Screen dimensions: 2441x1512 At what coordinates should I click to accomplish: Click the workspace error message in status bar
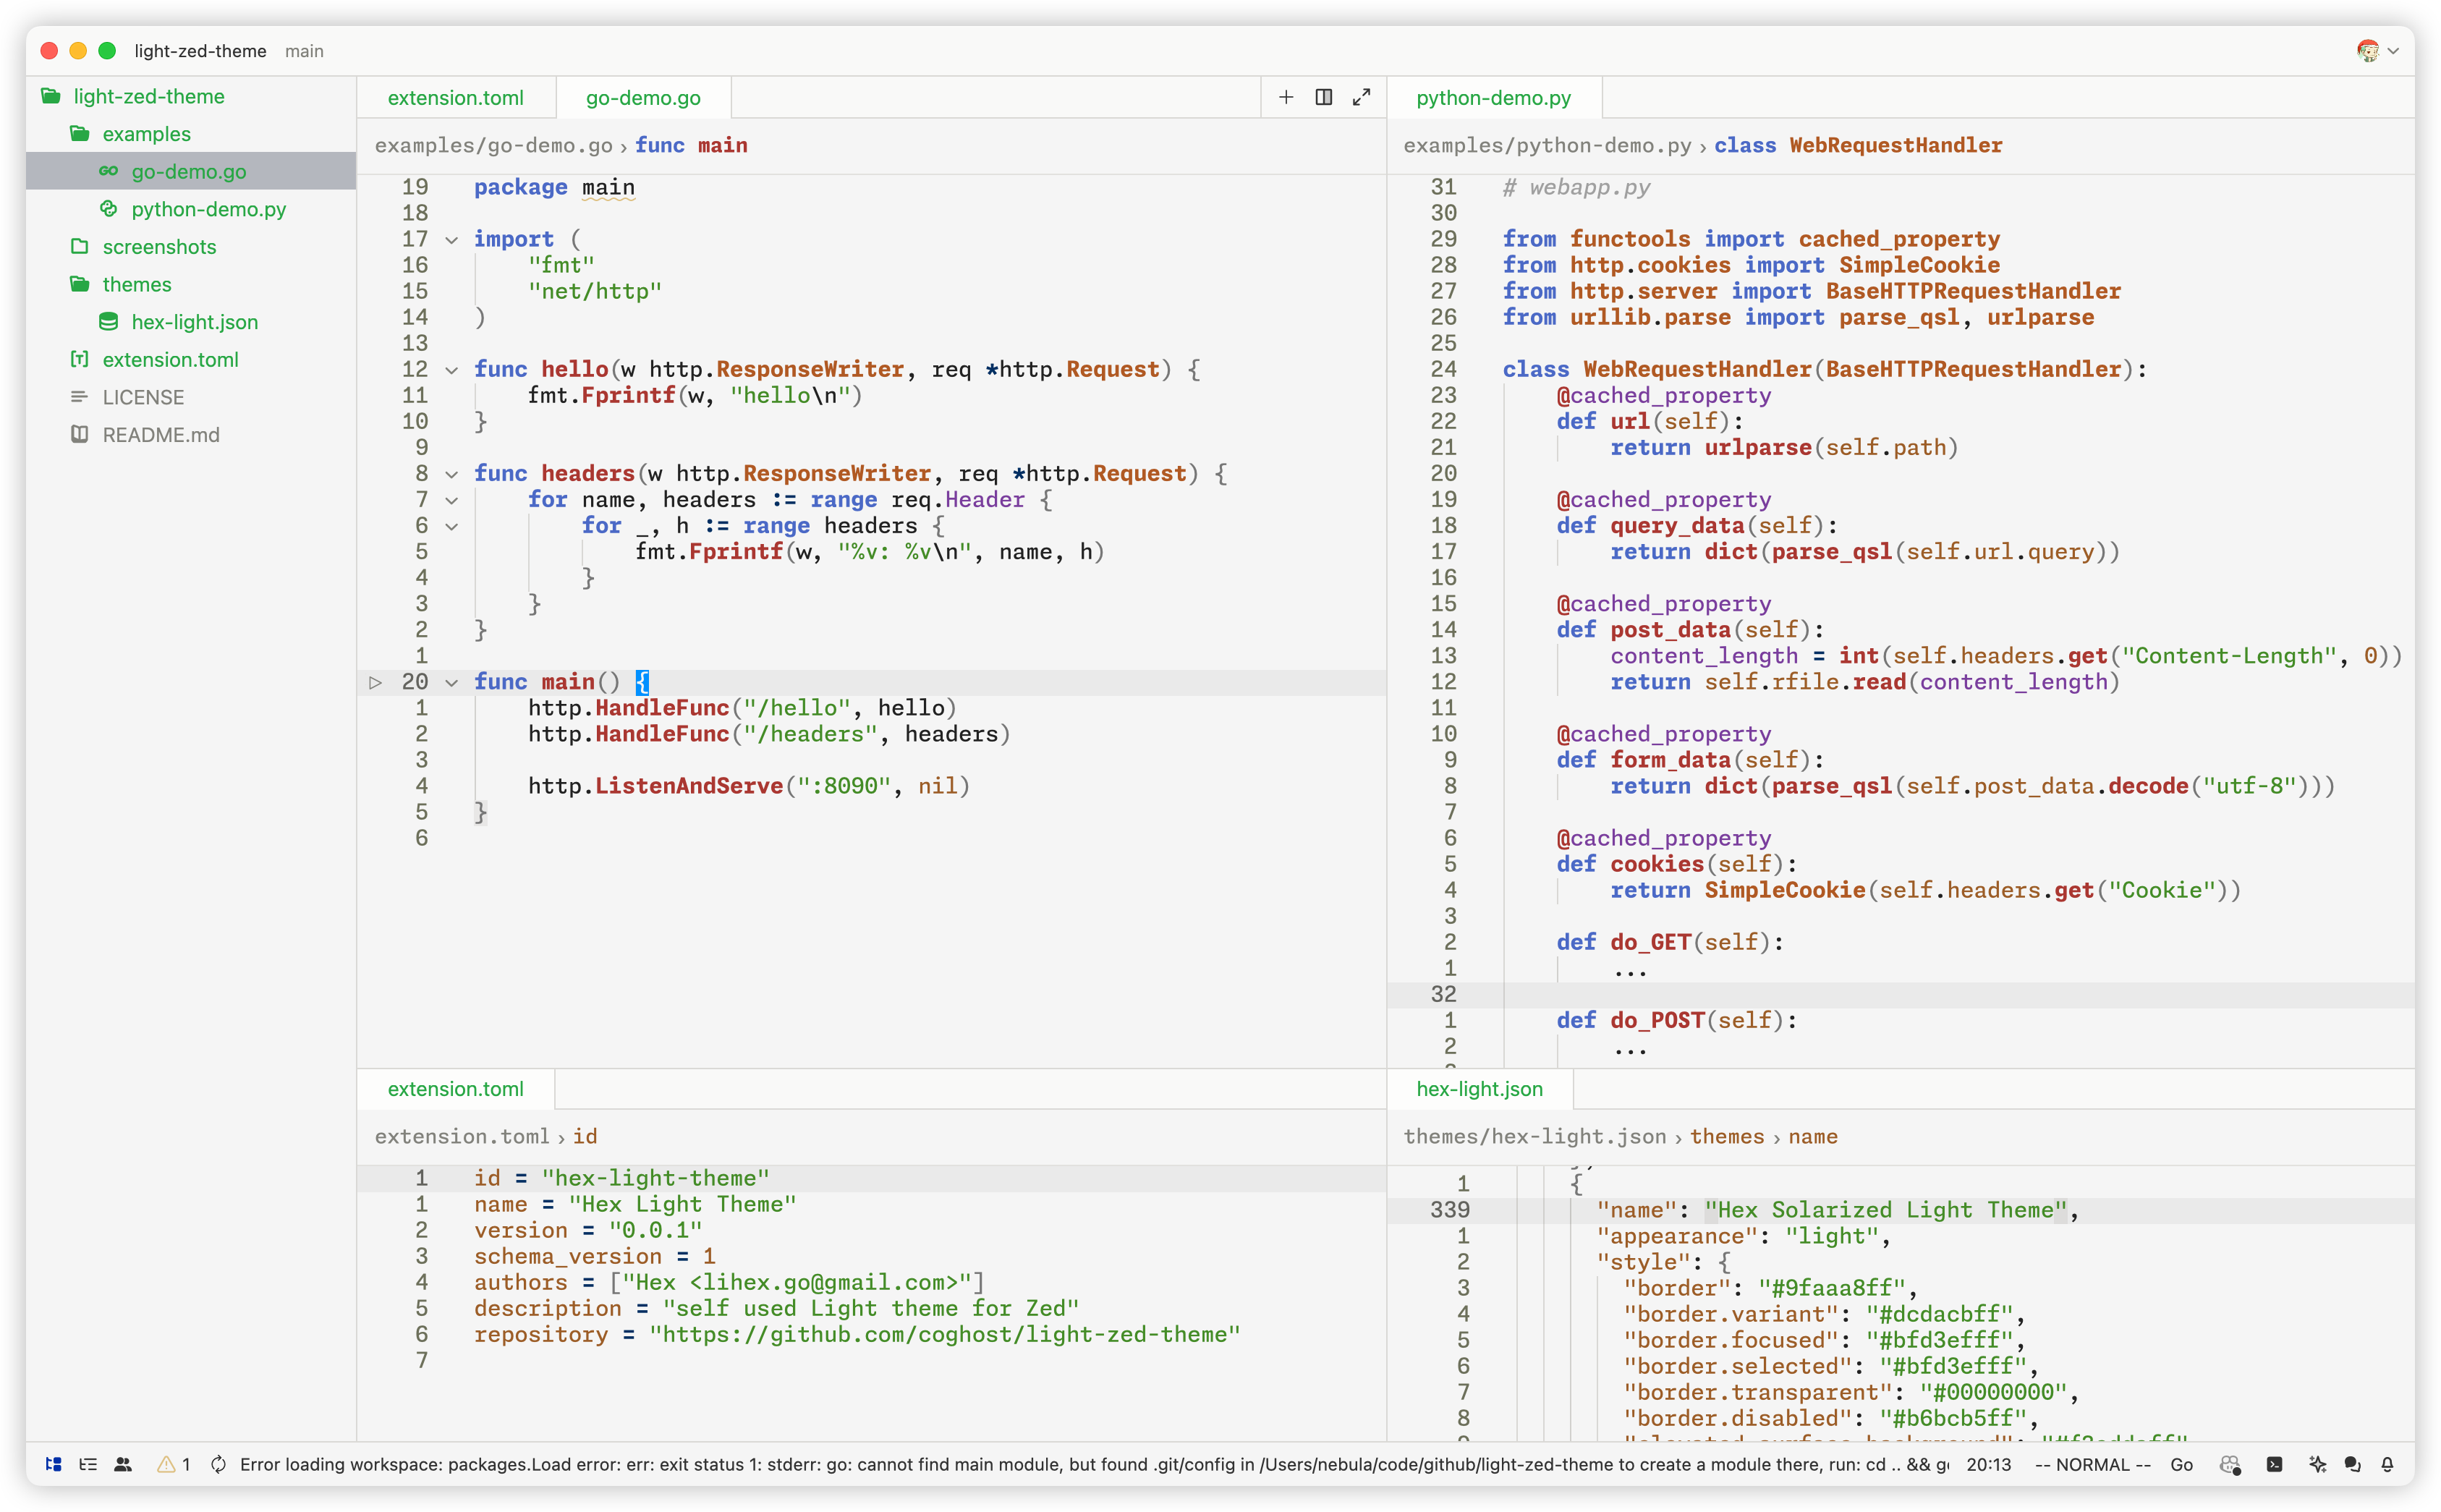[x=1094, y=1464]
